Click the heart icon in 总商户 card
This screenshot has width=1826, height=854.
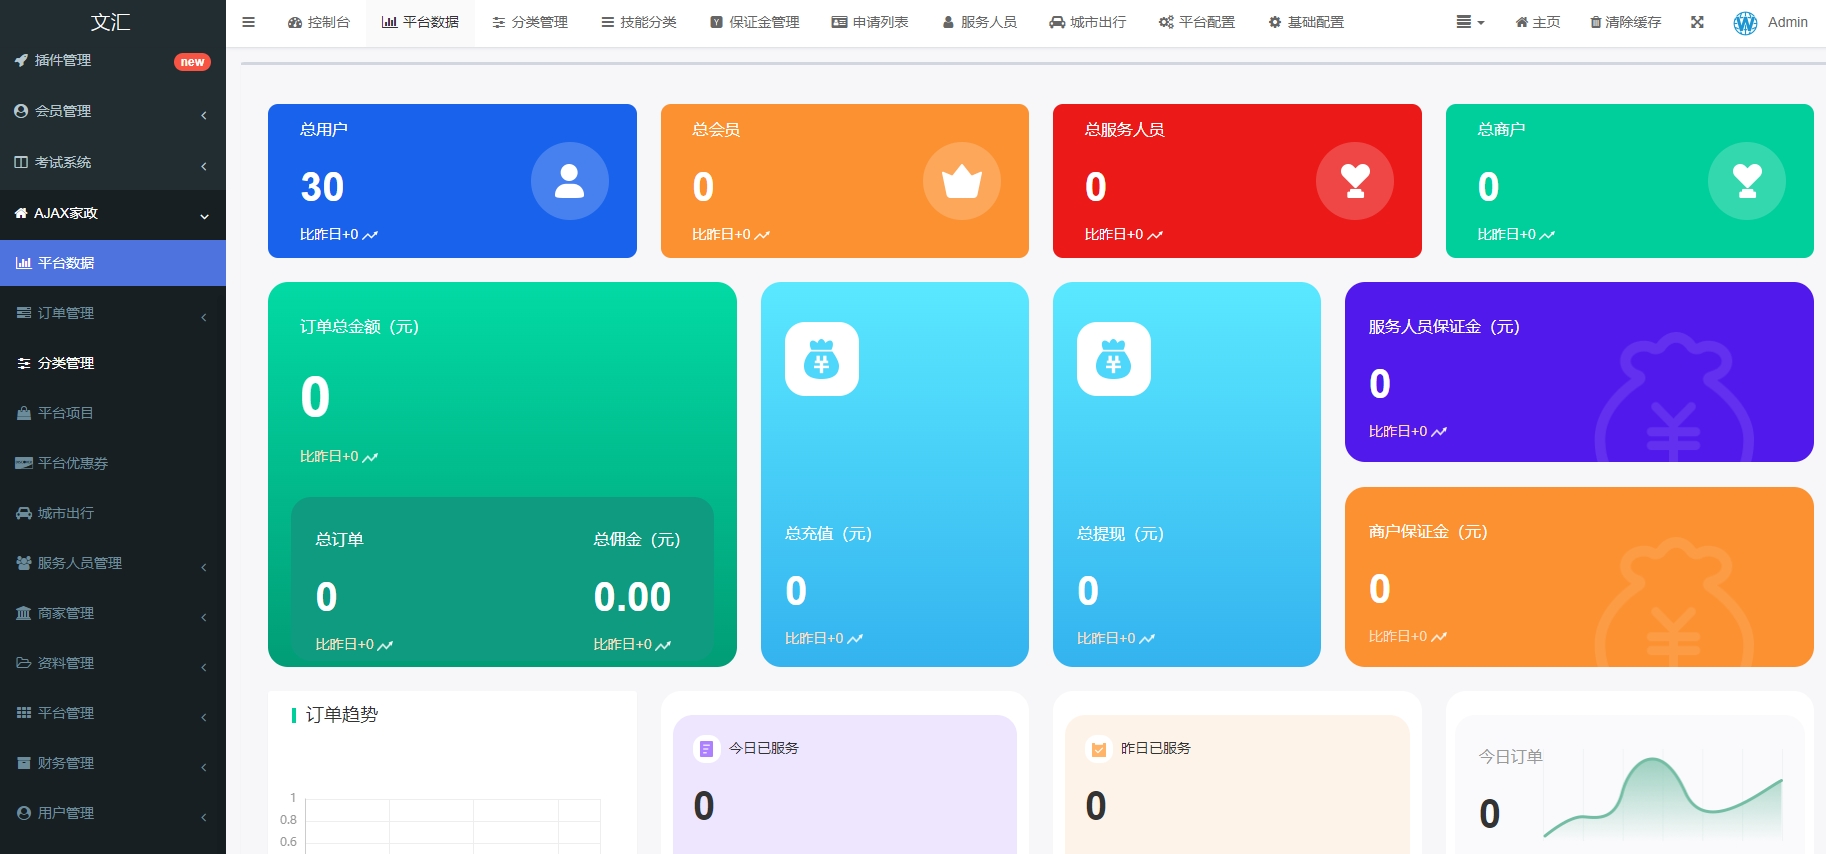[1747, 181]
